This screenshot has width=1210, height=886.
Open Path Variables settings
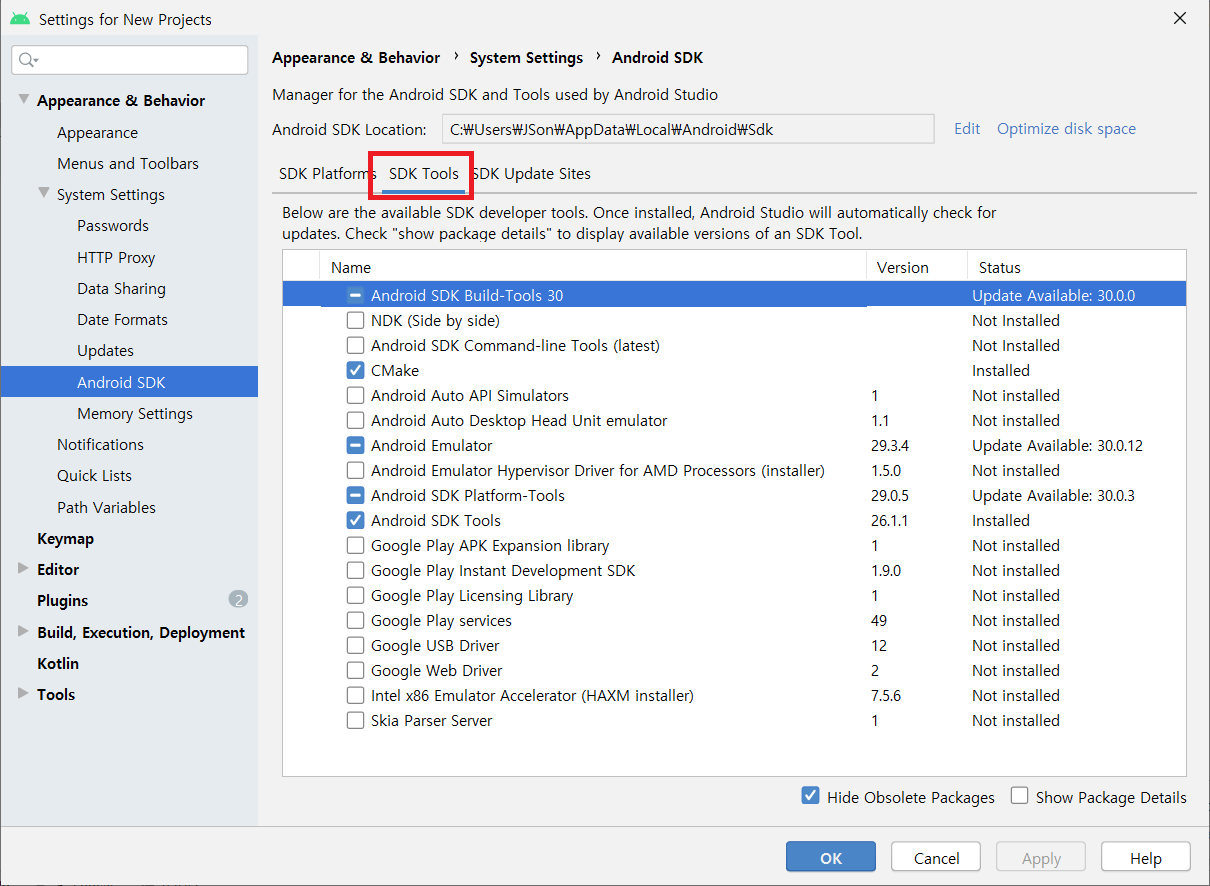tap(106, 507)
